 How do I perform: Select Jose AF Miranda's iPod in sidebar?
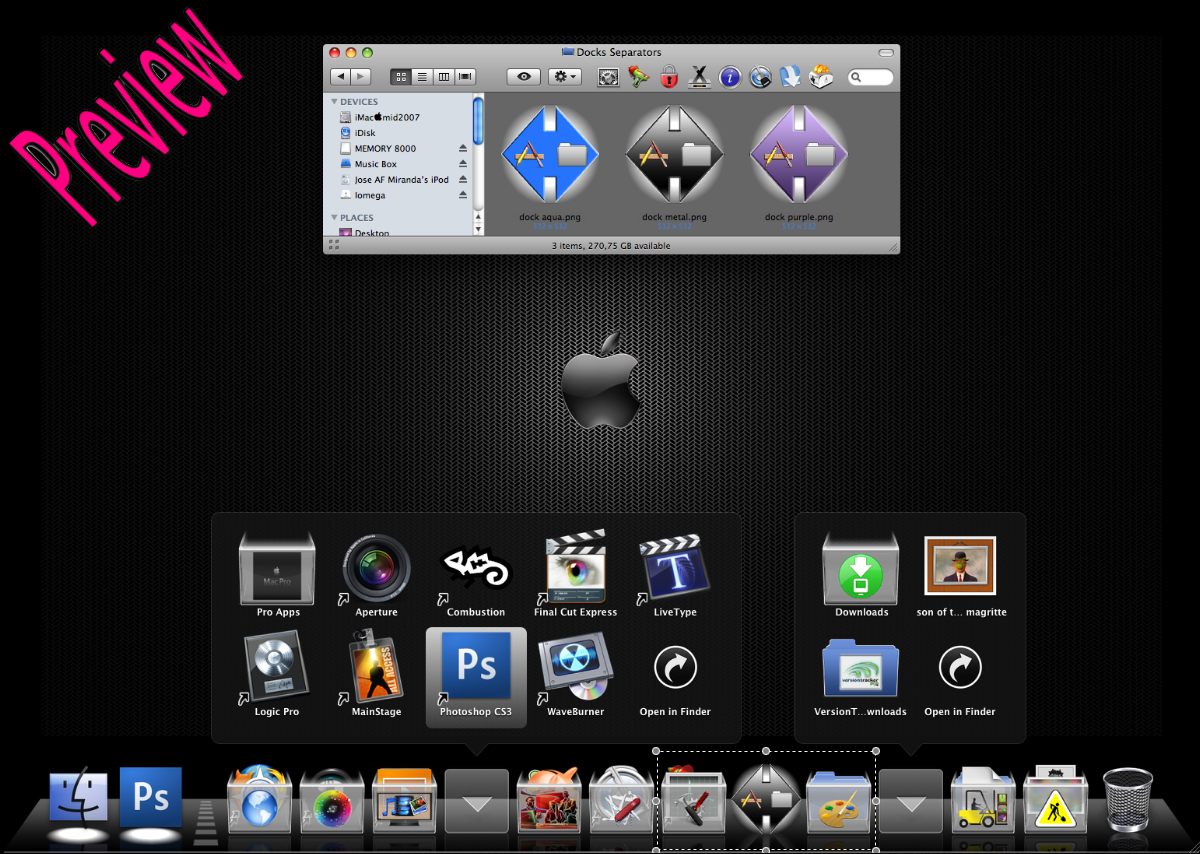394,180
